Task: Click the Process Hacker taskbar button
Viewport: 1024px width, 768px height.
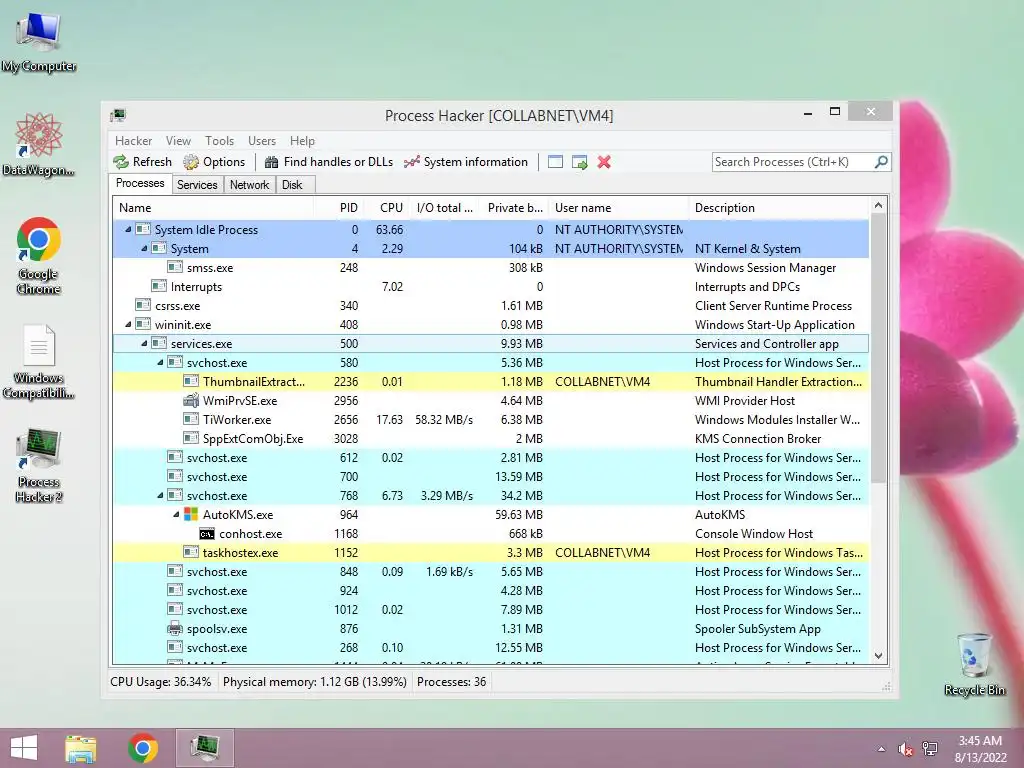Action: [205, 748]
